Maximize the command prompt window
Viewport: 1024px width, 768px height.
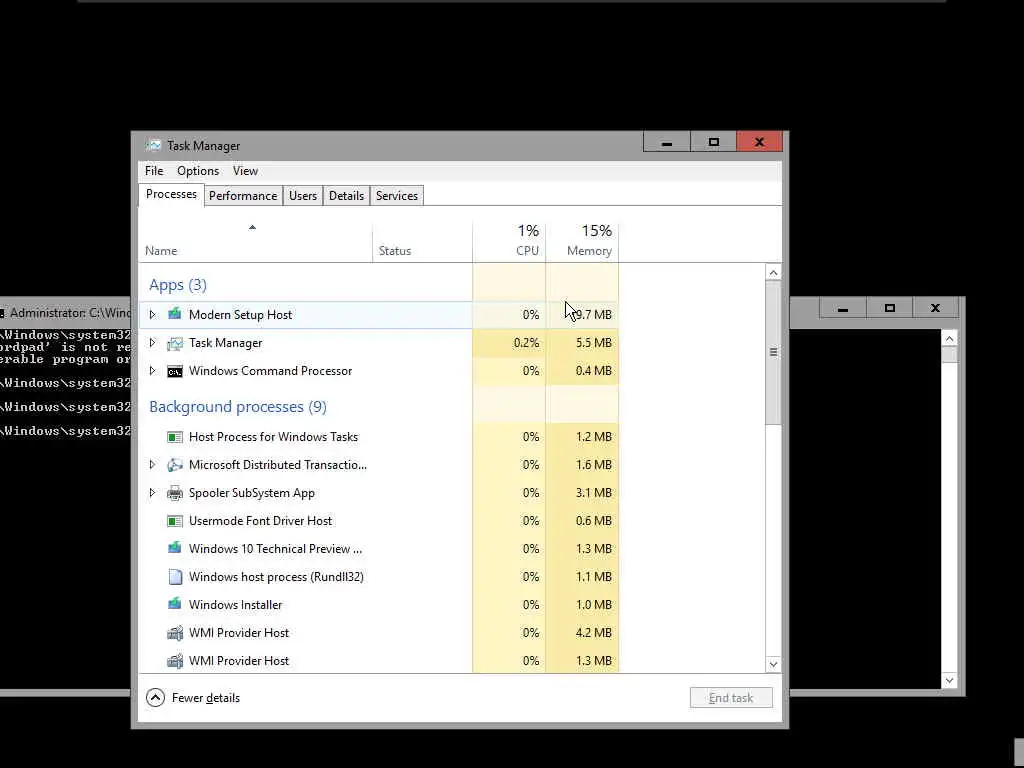coord(889,308)
